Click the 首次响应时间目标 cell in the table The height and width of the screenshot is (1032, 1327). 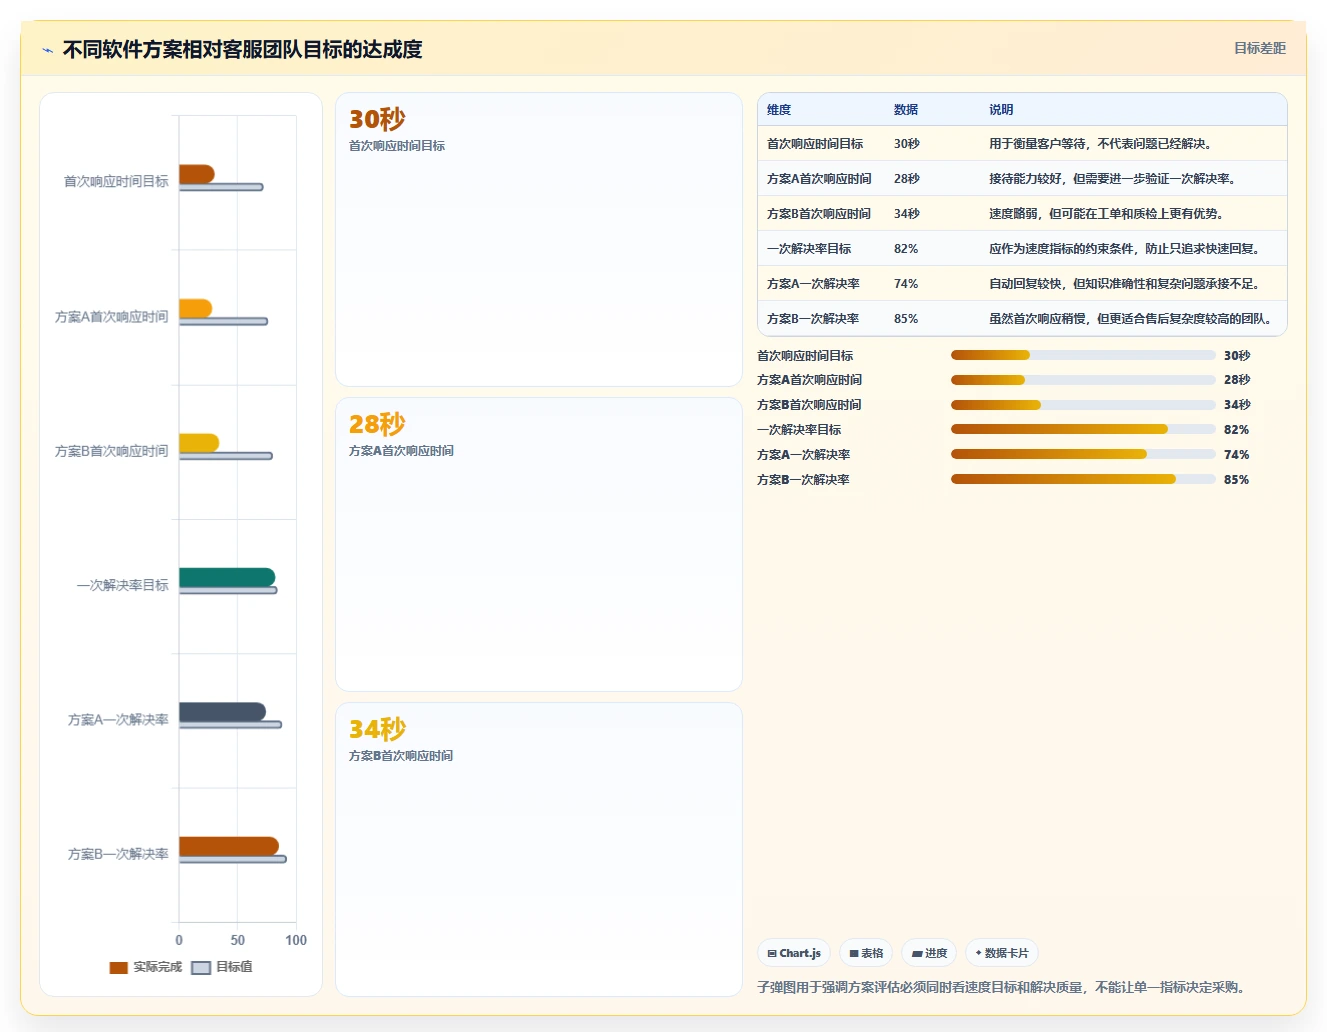click(x=815, y=144)
